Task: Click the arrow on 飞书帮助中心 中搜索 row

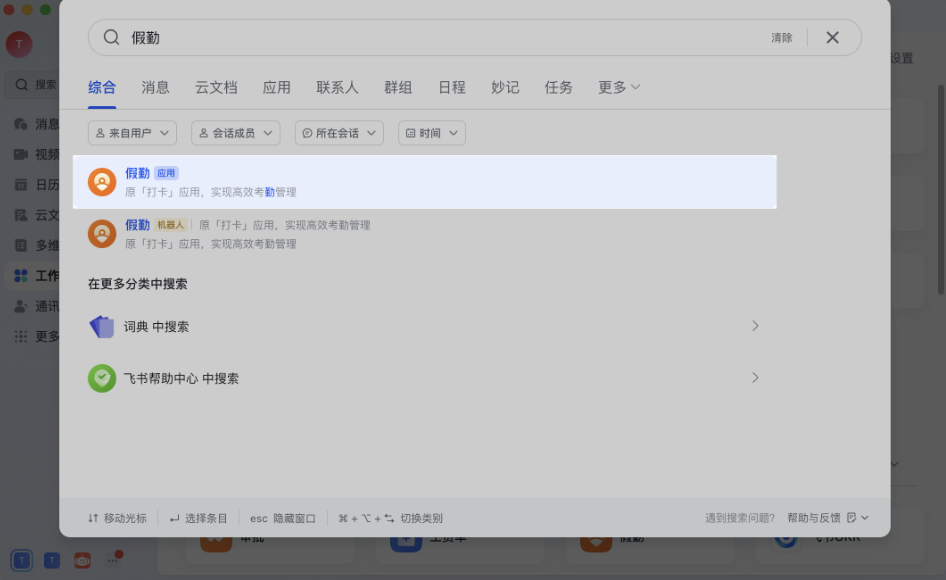Action: (x=755, y=378)
